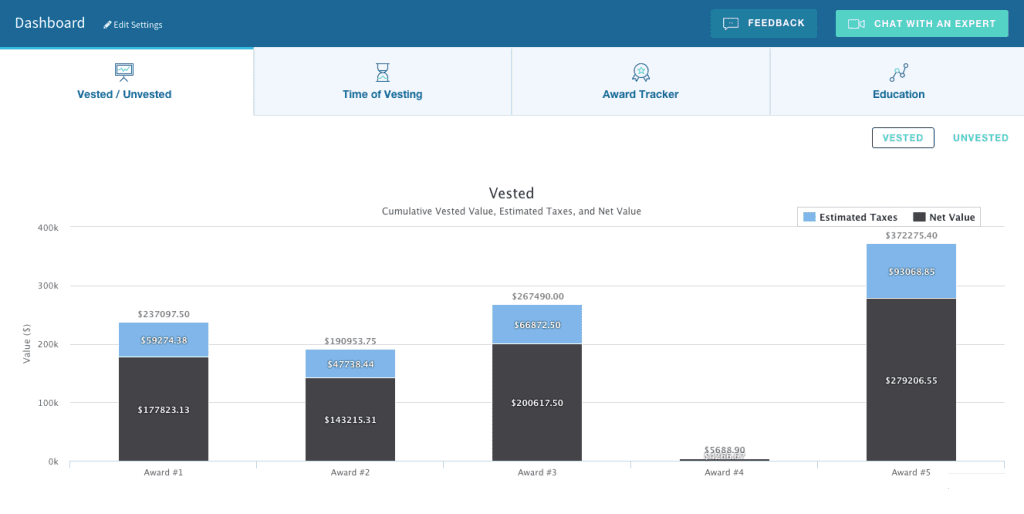Click the Award #1 net value bar $177823.13

163,409
